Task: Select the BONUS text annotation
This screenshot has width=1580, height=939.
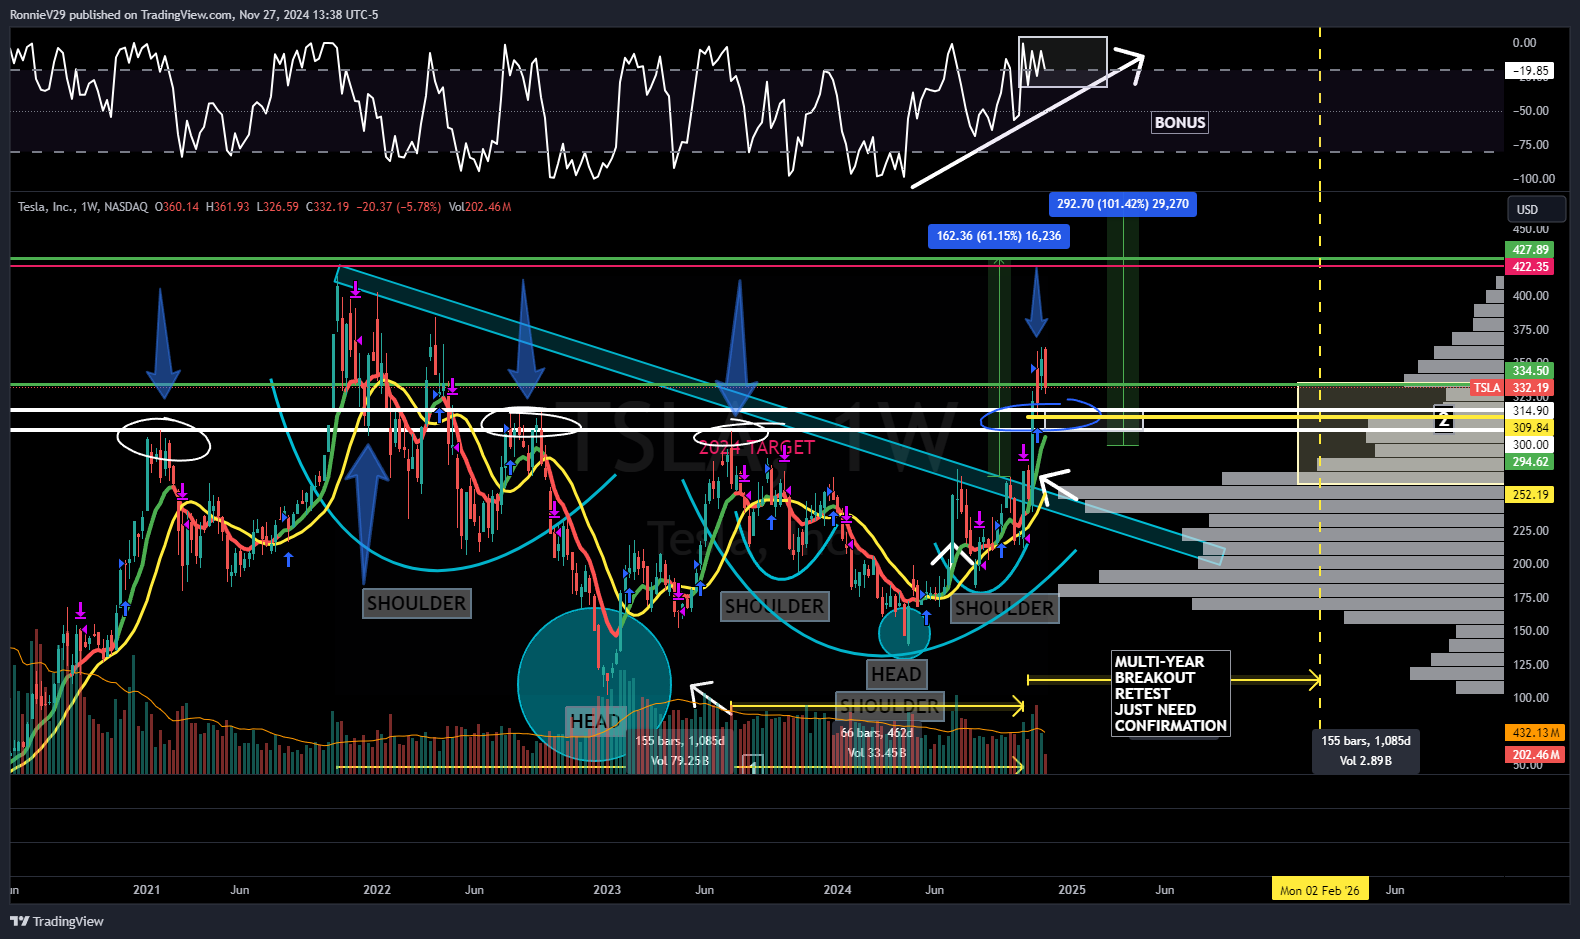Action: point(1180,123)
